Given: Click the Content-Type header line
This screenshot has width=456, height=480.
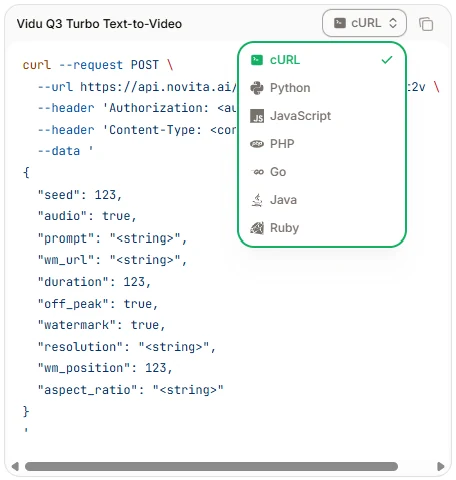Looking at the screenshot, I should pyautogui.click(x=137, y=130).
